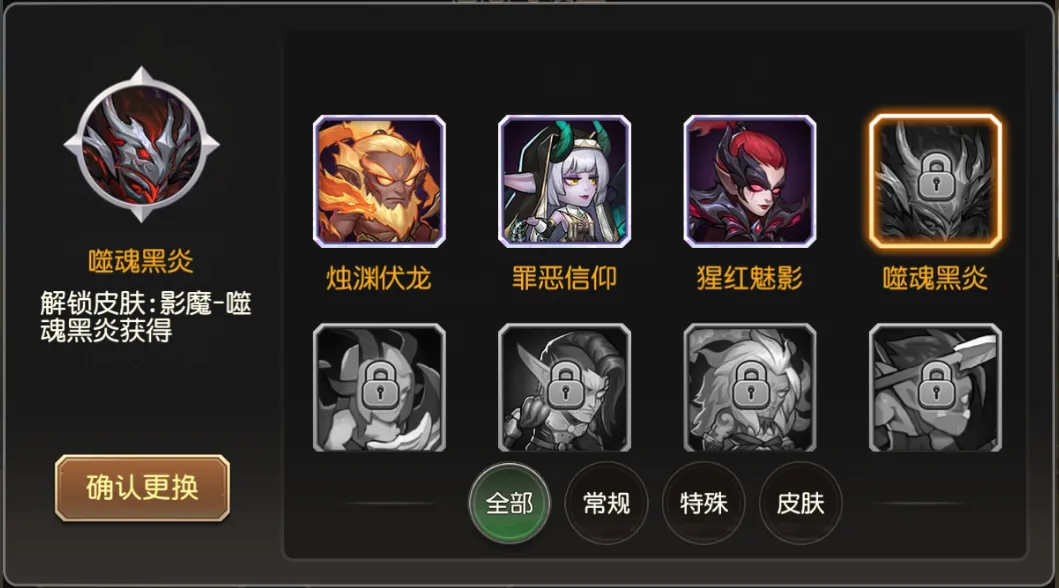Click the 噬魂黑炎 label under highlighted avatar
The height and width of the screenshot is (588, 1059).
tap(935, 278)
